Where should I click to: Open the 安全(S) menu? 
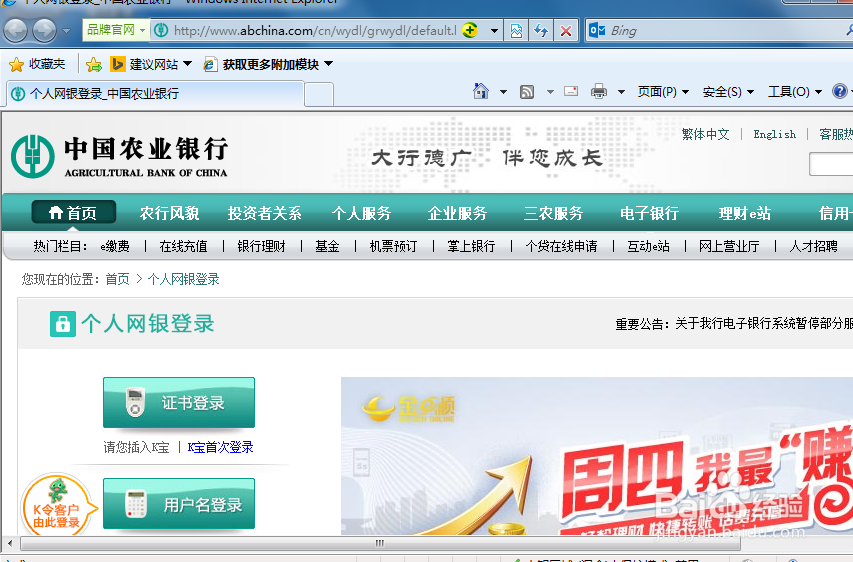click(728, 92)
